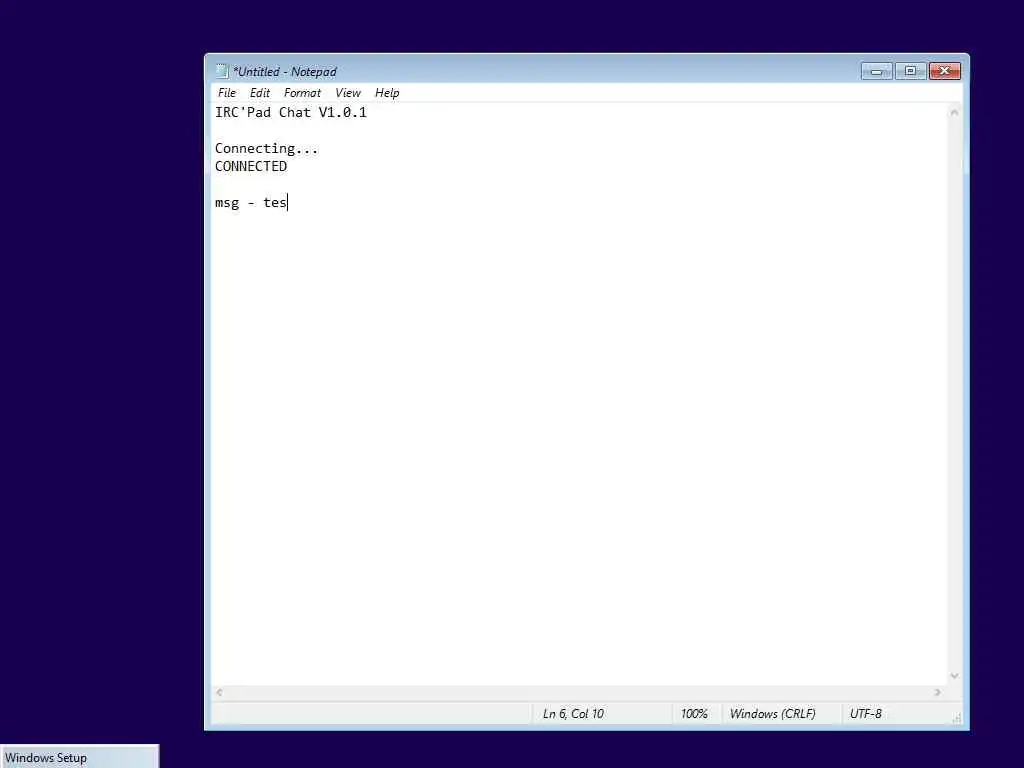The height and width of the screenshot is (768, 1024).
Task: Click the "msg - tes" line
Action: coord(251,202)
